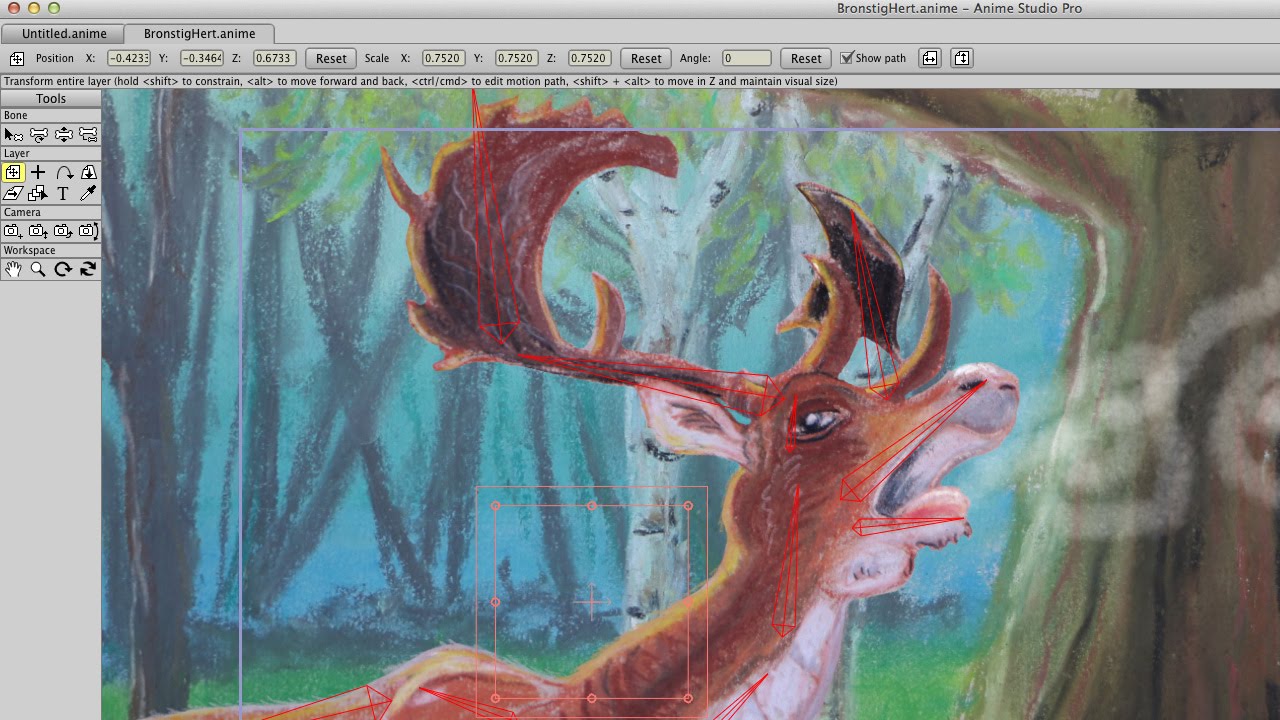Click the Scale X input field
1280x720 pixels.
[x=444, y=58]
